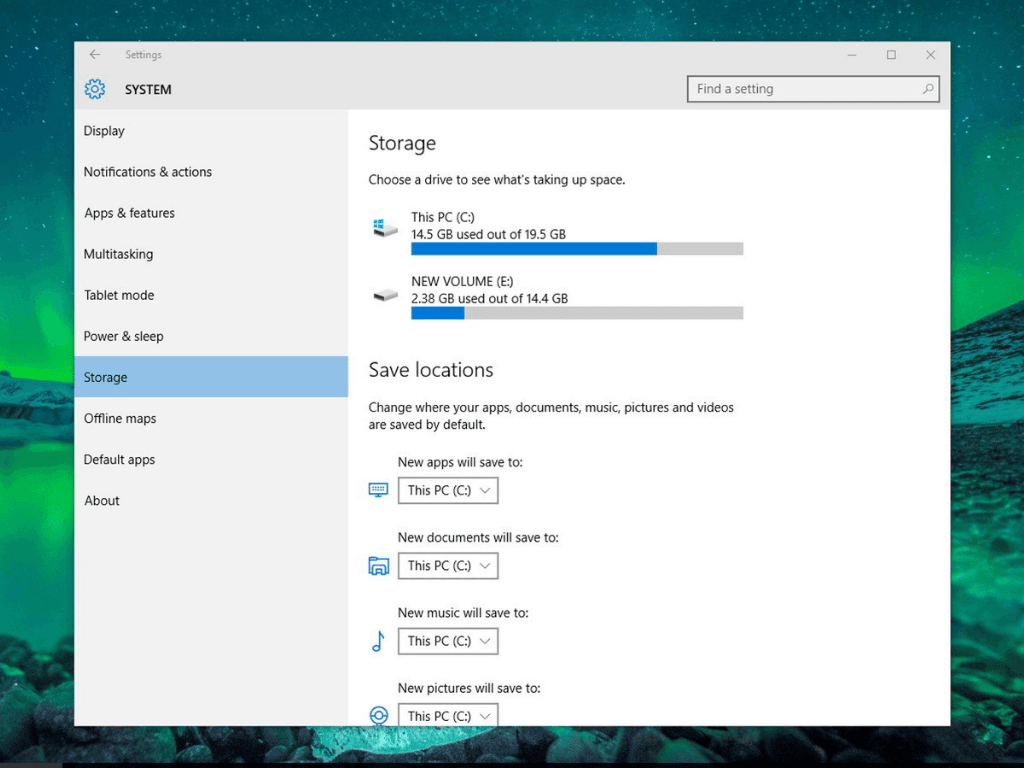Open Notifications & actions settings
The image size is (1024, 768).
coord(148,172)
